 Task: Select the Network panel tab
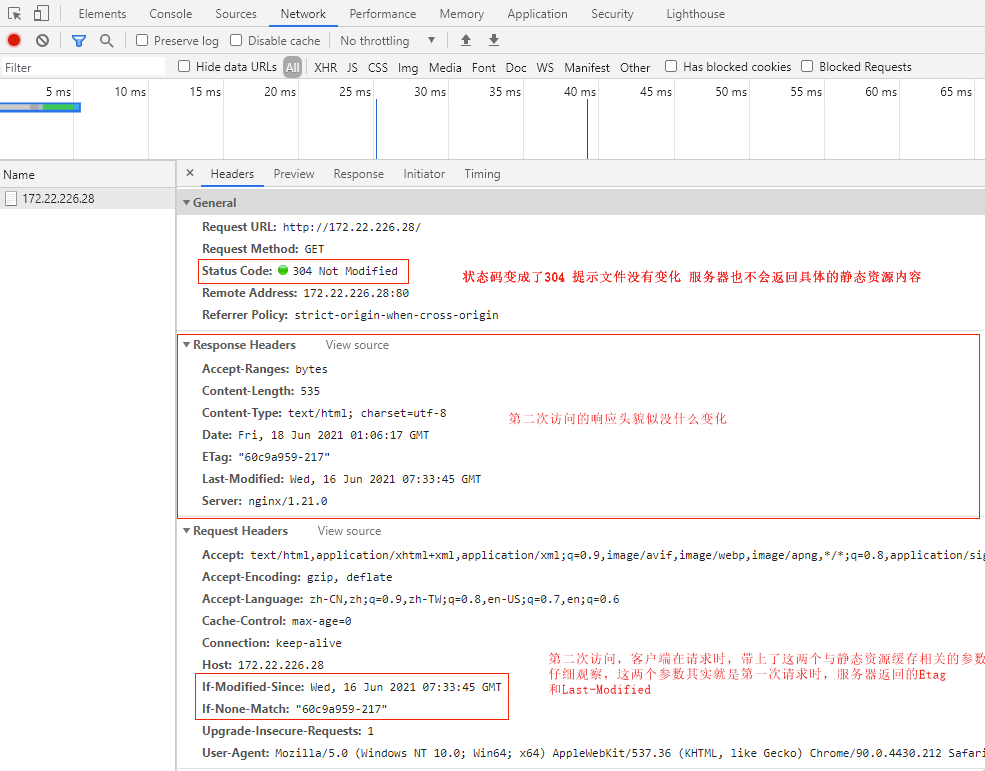pos(303,14)
